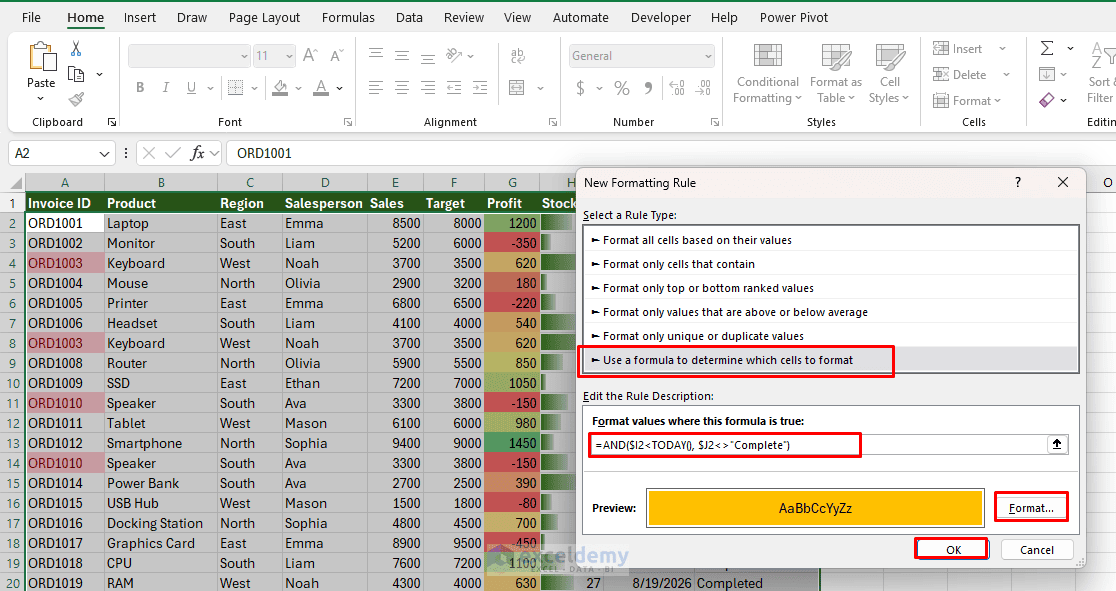Click the Increase Decimal icon

pyautogui.click(x=677, y=88)
